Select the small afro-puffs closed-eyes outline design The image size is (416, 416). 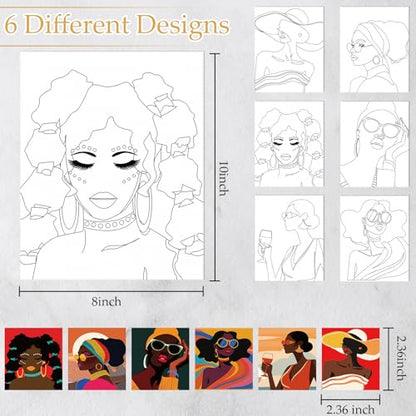289,144
